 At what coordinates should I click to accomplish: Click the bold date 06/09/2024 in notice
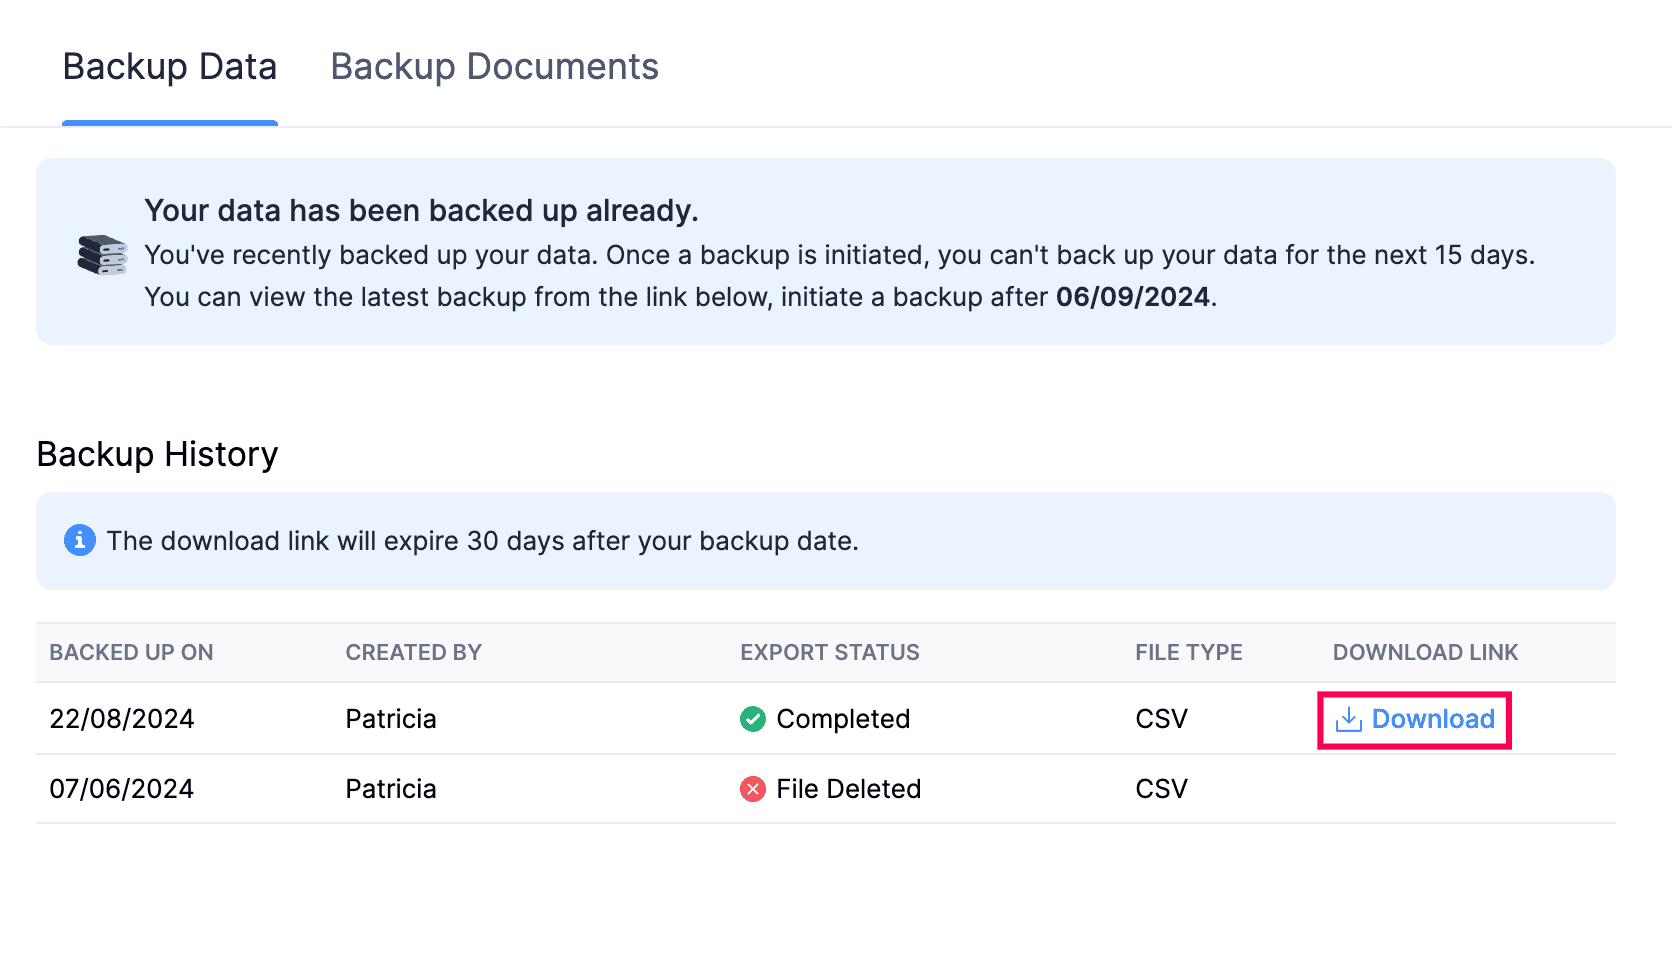[x=1131, y=297]
